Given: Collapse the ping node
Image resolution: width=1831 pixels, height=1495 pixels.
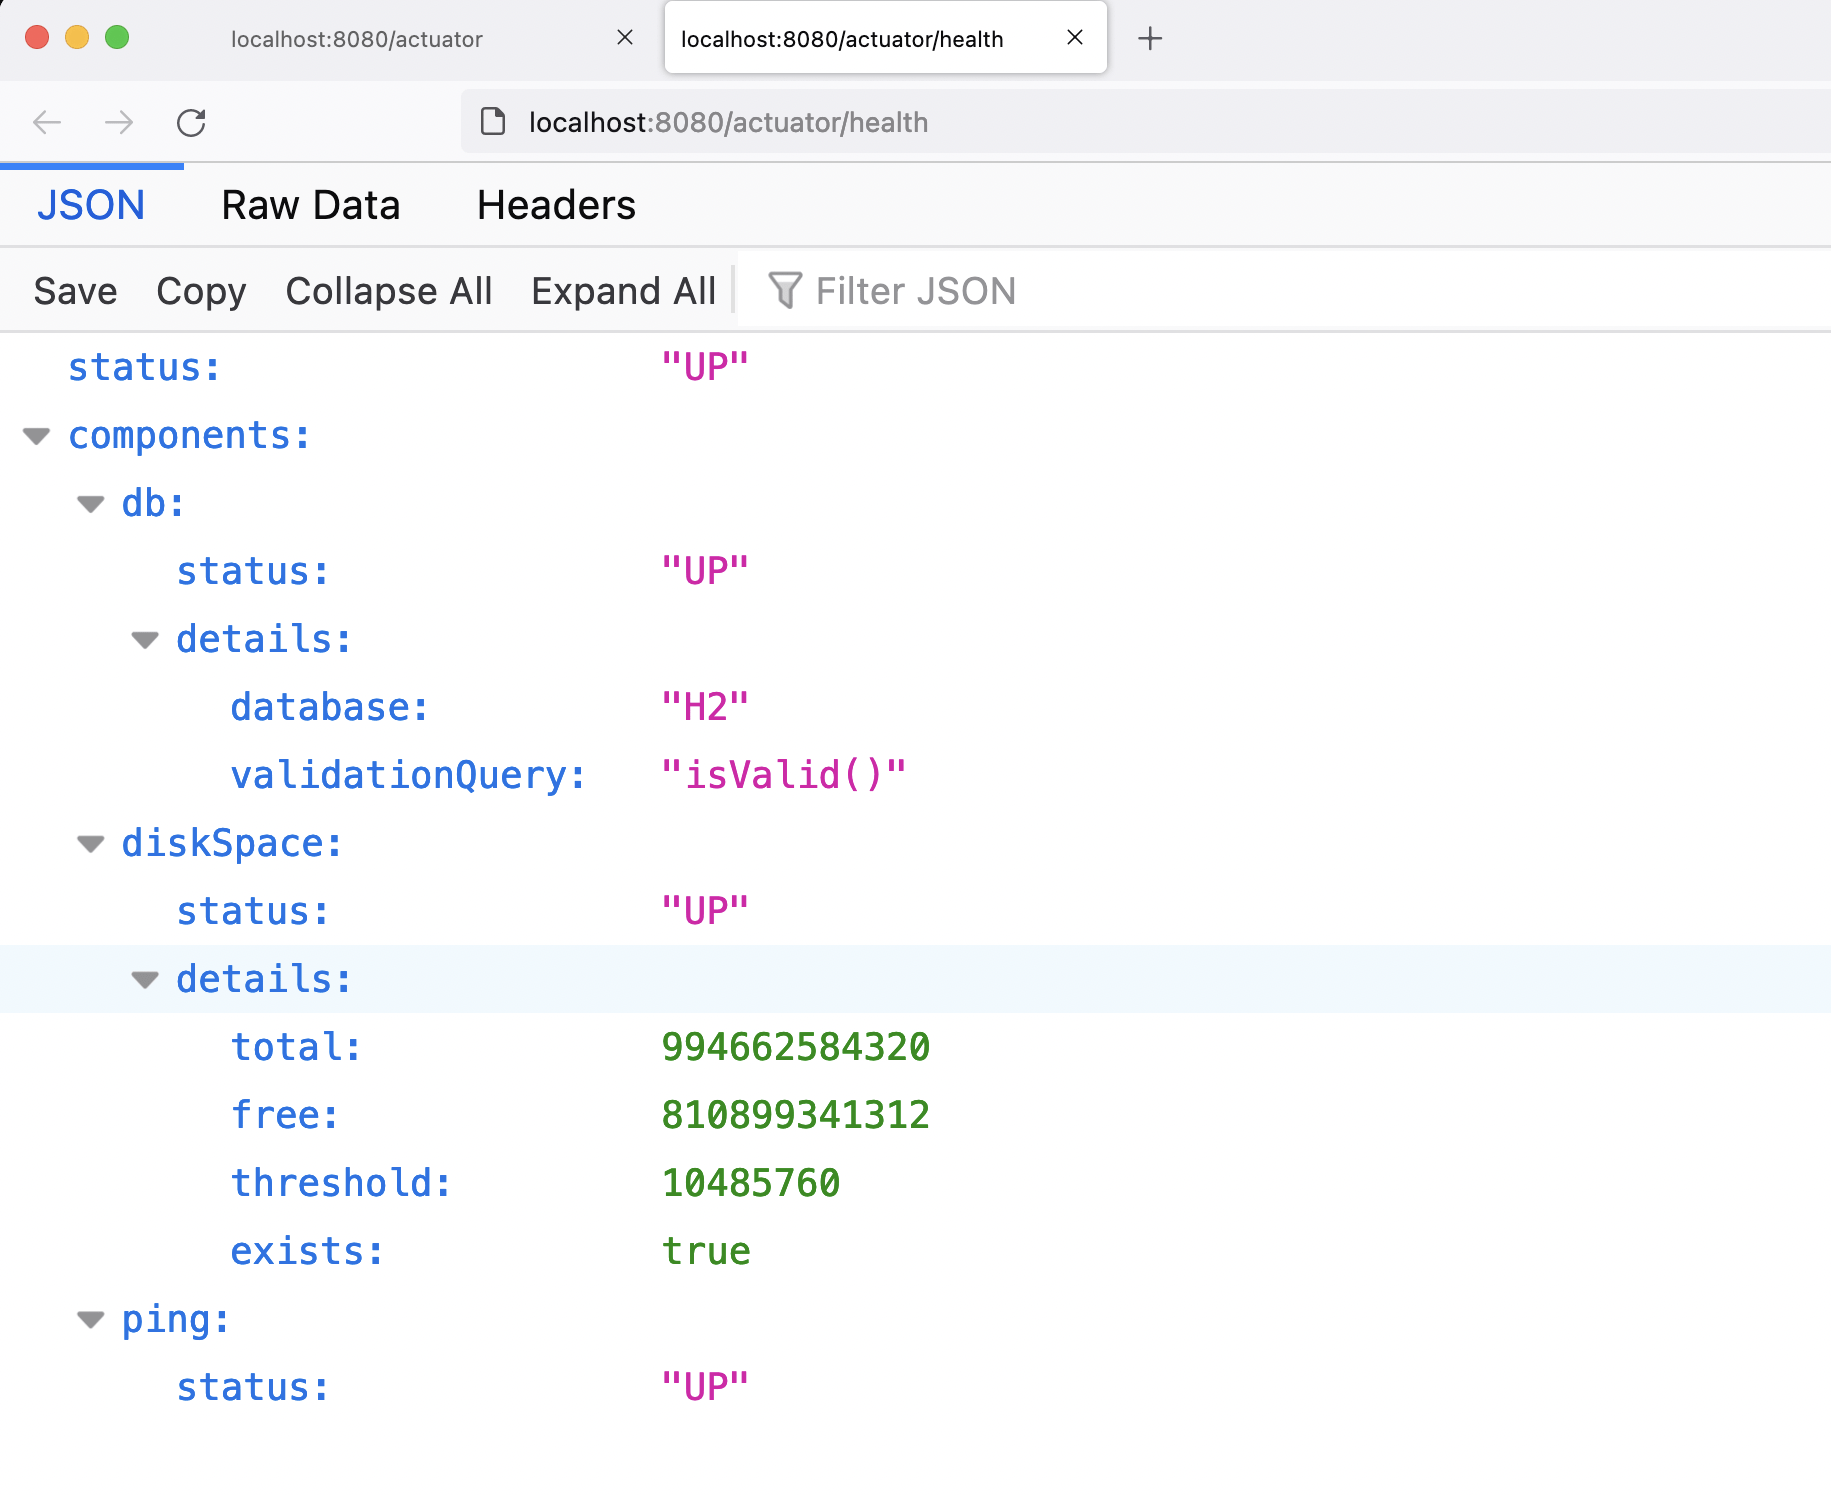Looking at the screenshot, I should pos(90,1320).
